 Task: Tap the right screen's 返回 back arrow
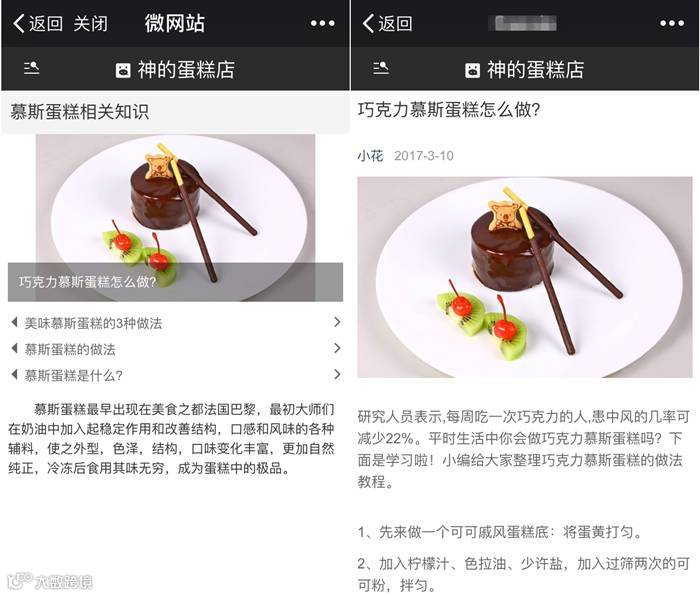(387, 24)
